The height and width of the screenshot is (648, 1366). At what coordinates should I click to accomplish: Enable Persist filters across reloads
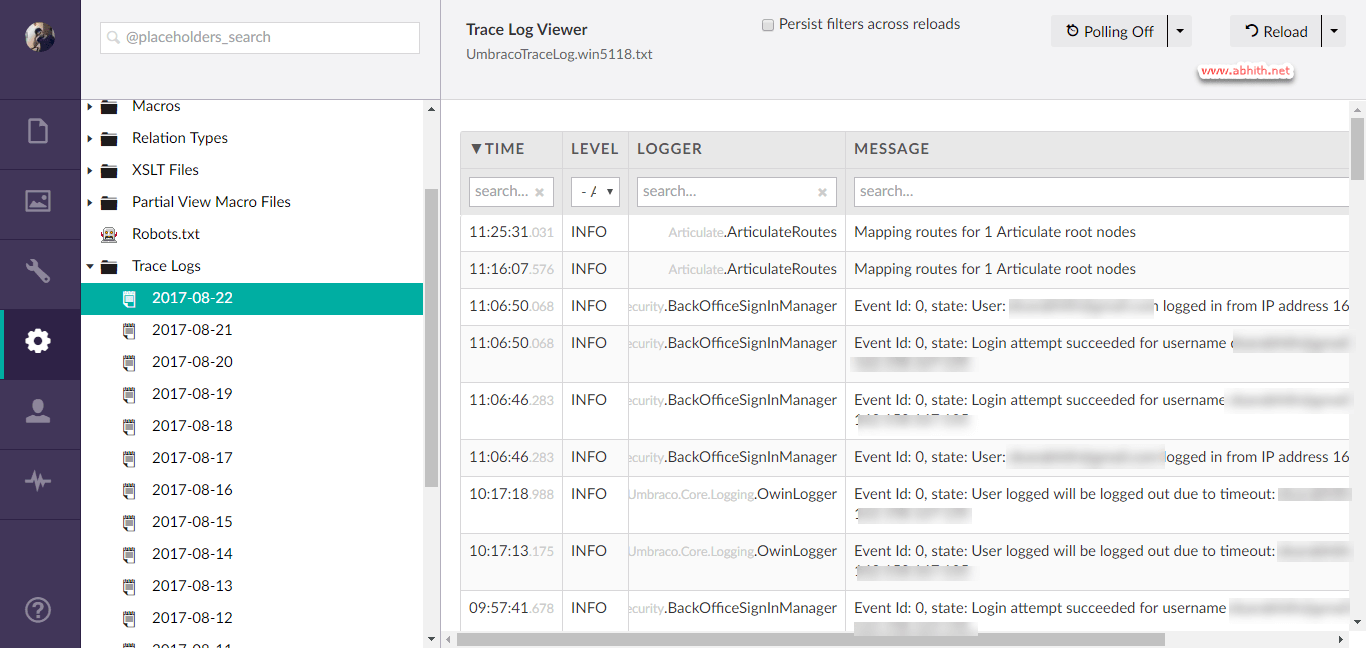click(768, 24)
